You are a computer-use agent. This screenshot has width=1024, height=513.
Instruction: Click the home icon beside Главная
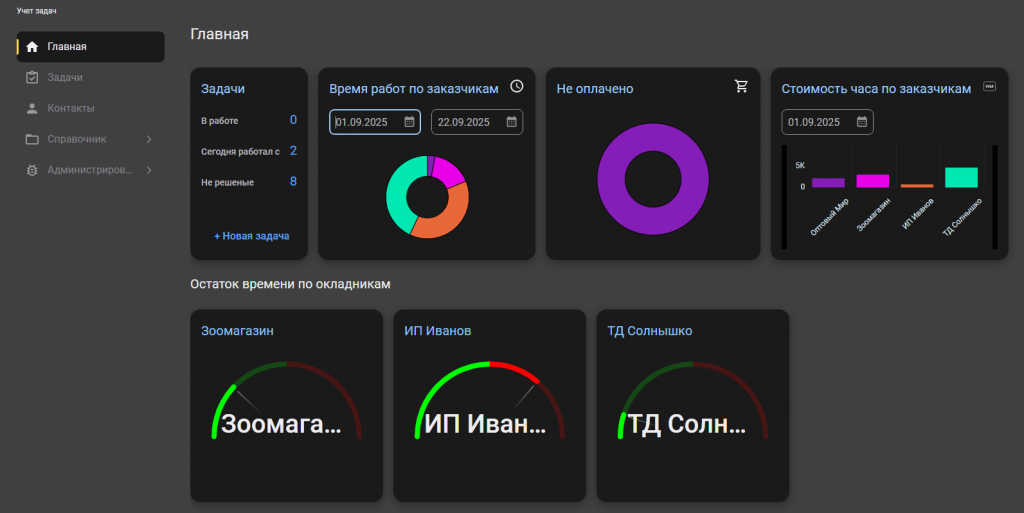click(32, 46)
